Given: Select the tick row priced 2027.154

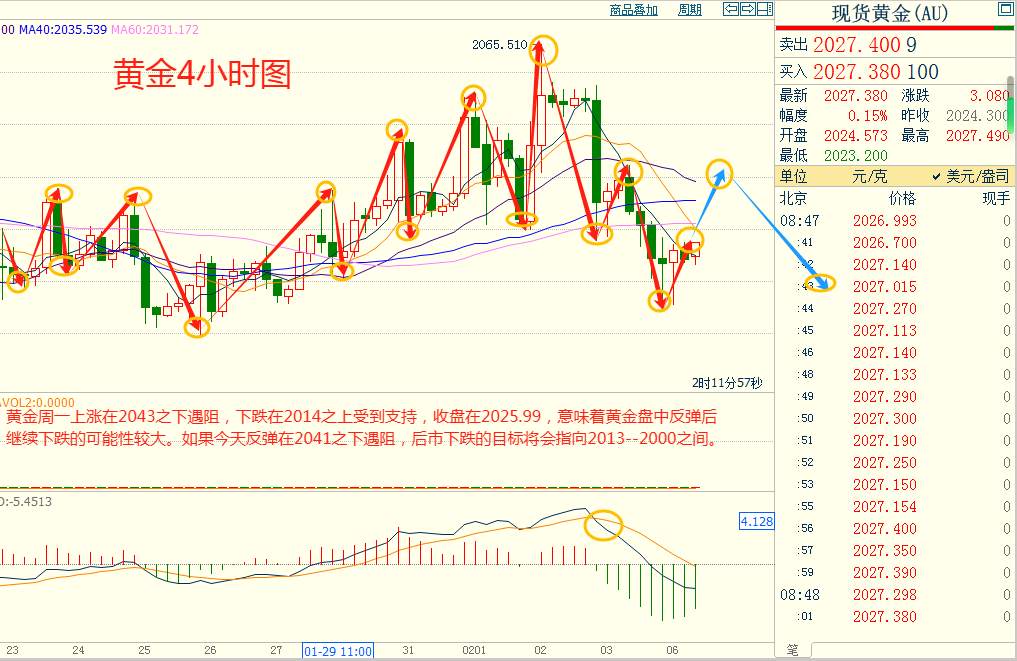Looking at the screenshot, I should (895, 507).
